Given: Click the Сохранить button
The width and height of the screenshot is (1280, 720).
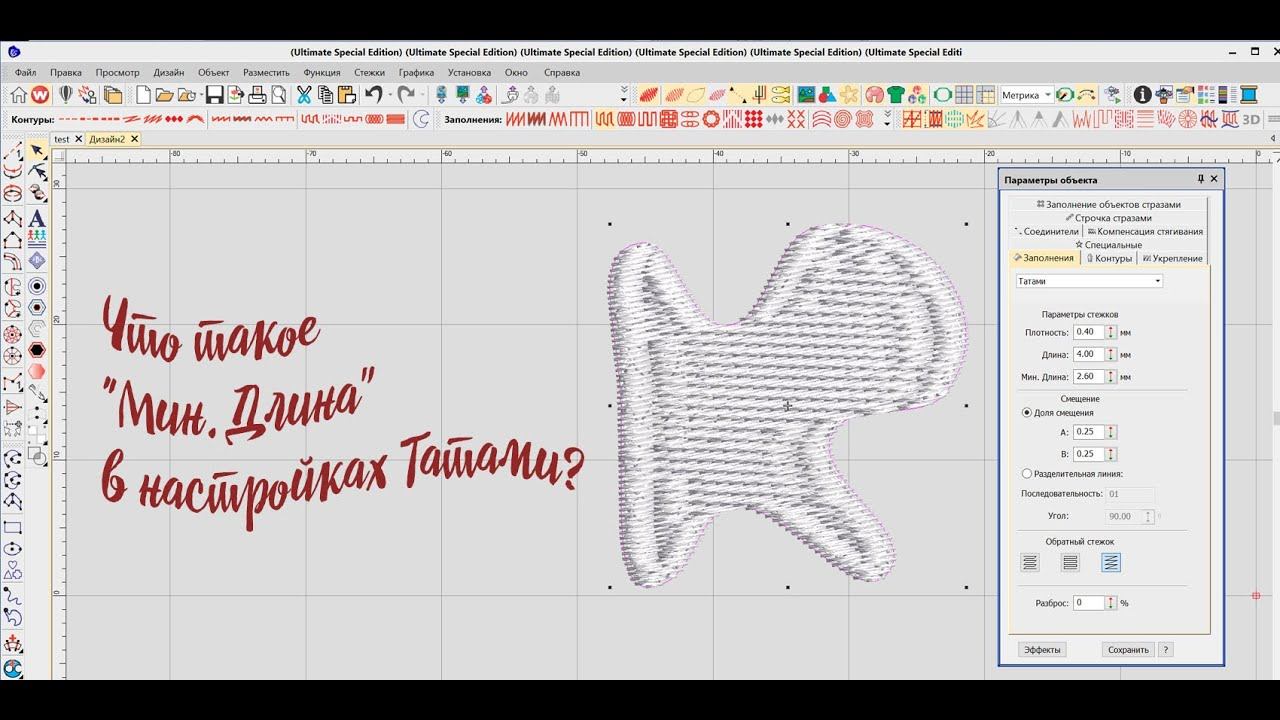Looking at the screenshot, I should [x=1128, y=649].
